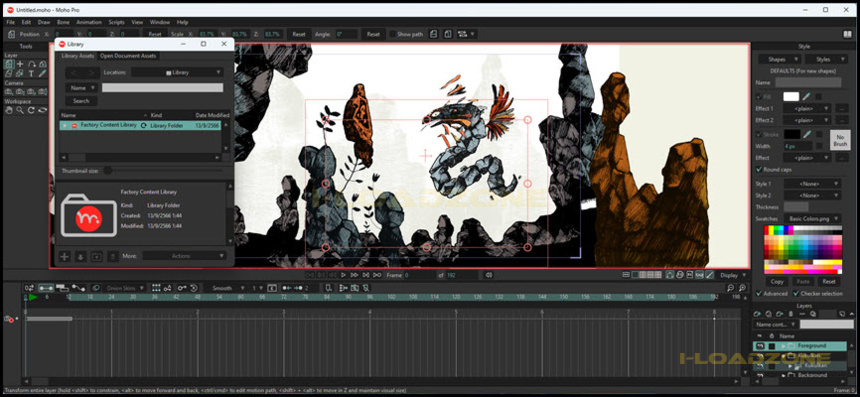Image resolution: width=860 pixels, height=397 pixels.
Task: Click the white Fill color swatch
Action: pos(791,97)
